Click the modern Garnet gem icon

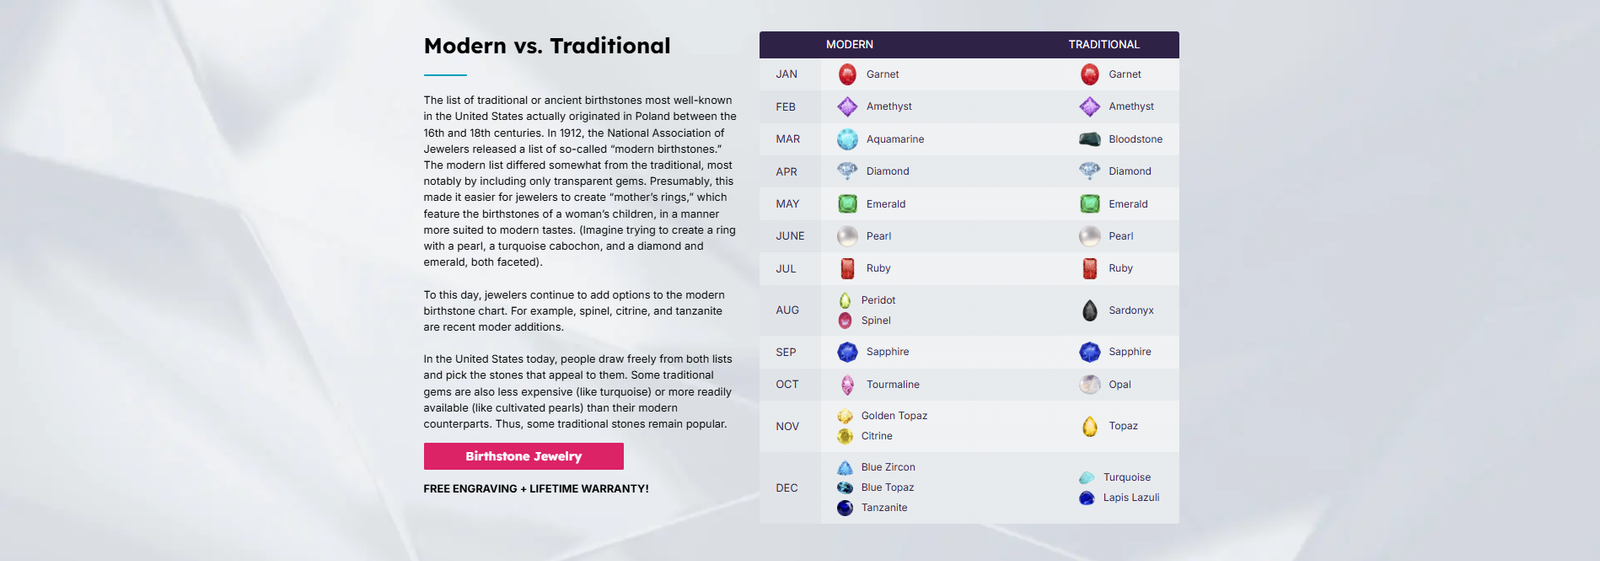tap(847, 74)
